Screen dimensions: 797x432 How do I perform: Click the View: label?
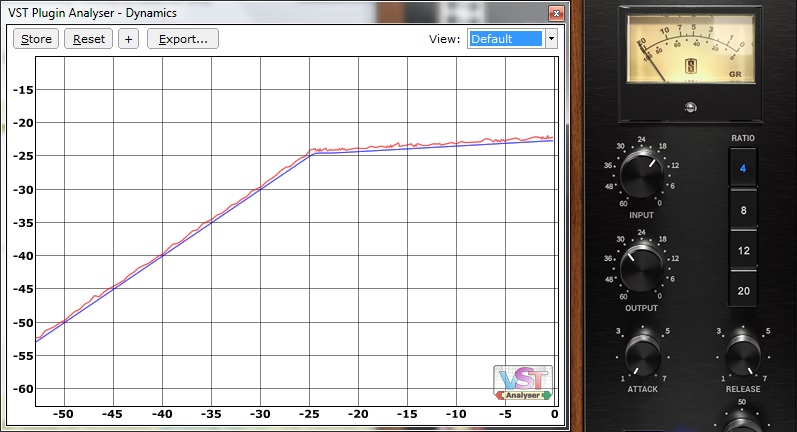pyautogui.click(x=444, y=39)
